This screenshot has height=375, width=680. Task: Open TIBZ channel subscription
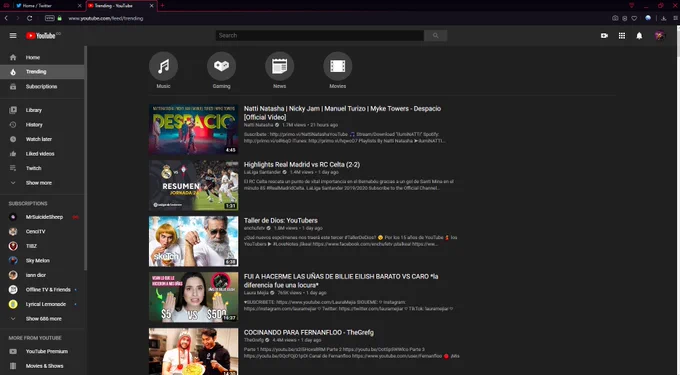(x=42, y=246)
